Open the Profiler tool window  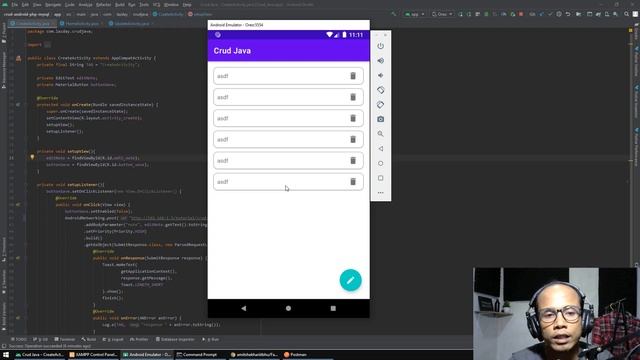(139, 339)
